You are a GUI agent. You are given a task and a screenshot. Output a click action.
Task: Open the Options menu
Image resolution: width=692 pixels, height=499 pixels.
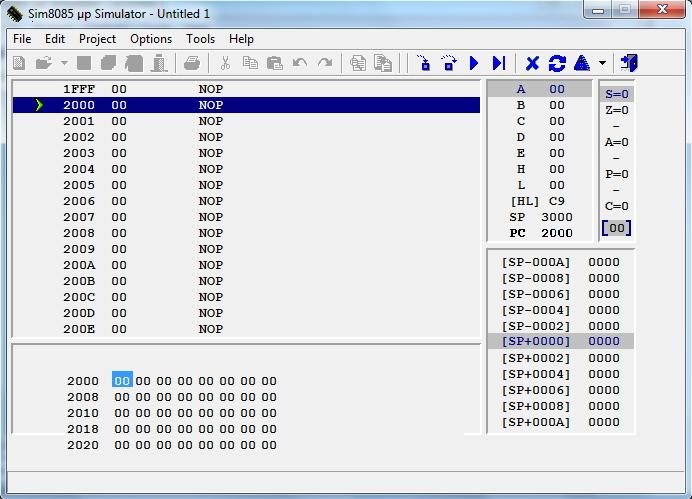151,39
